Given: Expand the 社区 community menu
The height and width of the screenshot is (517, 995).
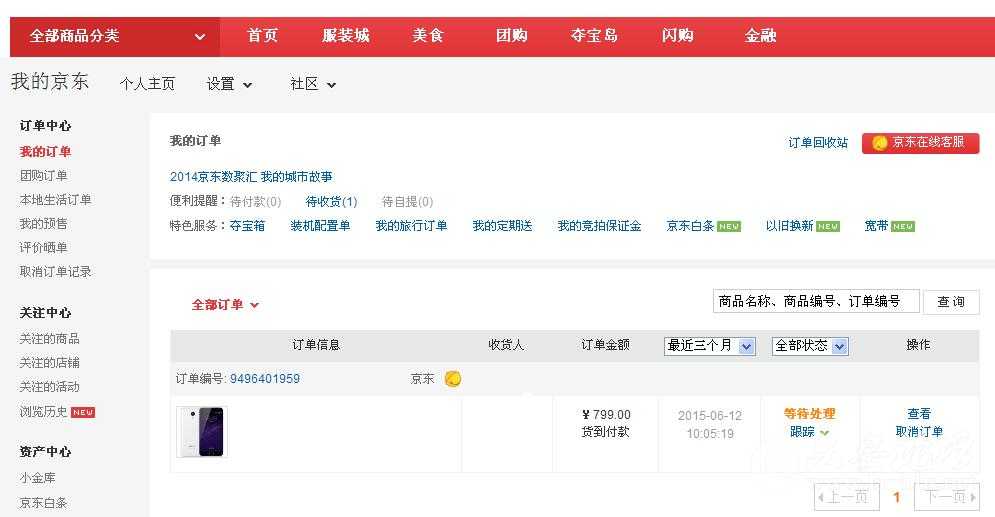Looking at the screenshot, I should 313,84.
